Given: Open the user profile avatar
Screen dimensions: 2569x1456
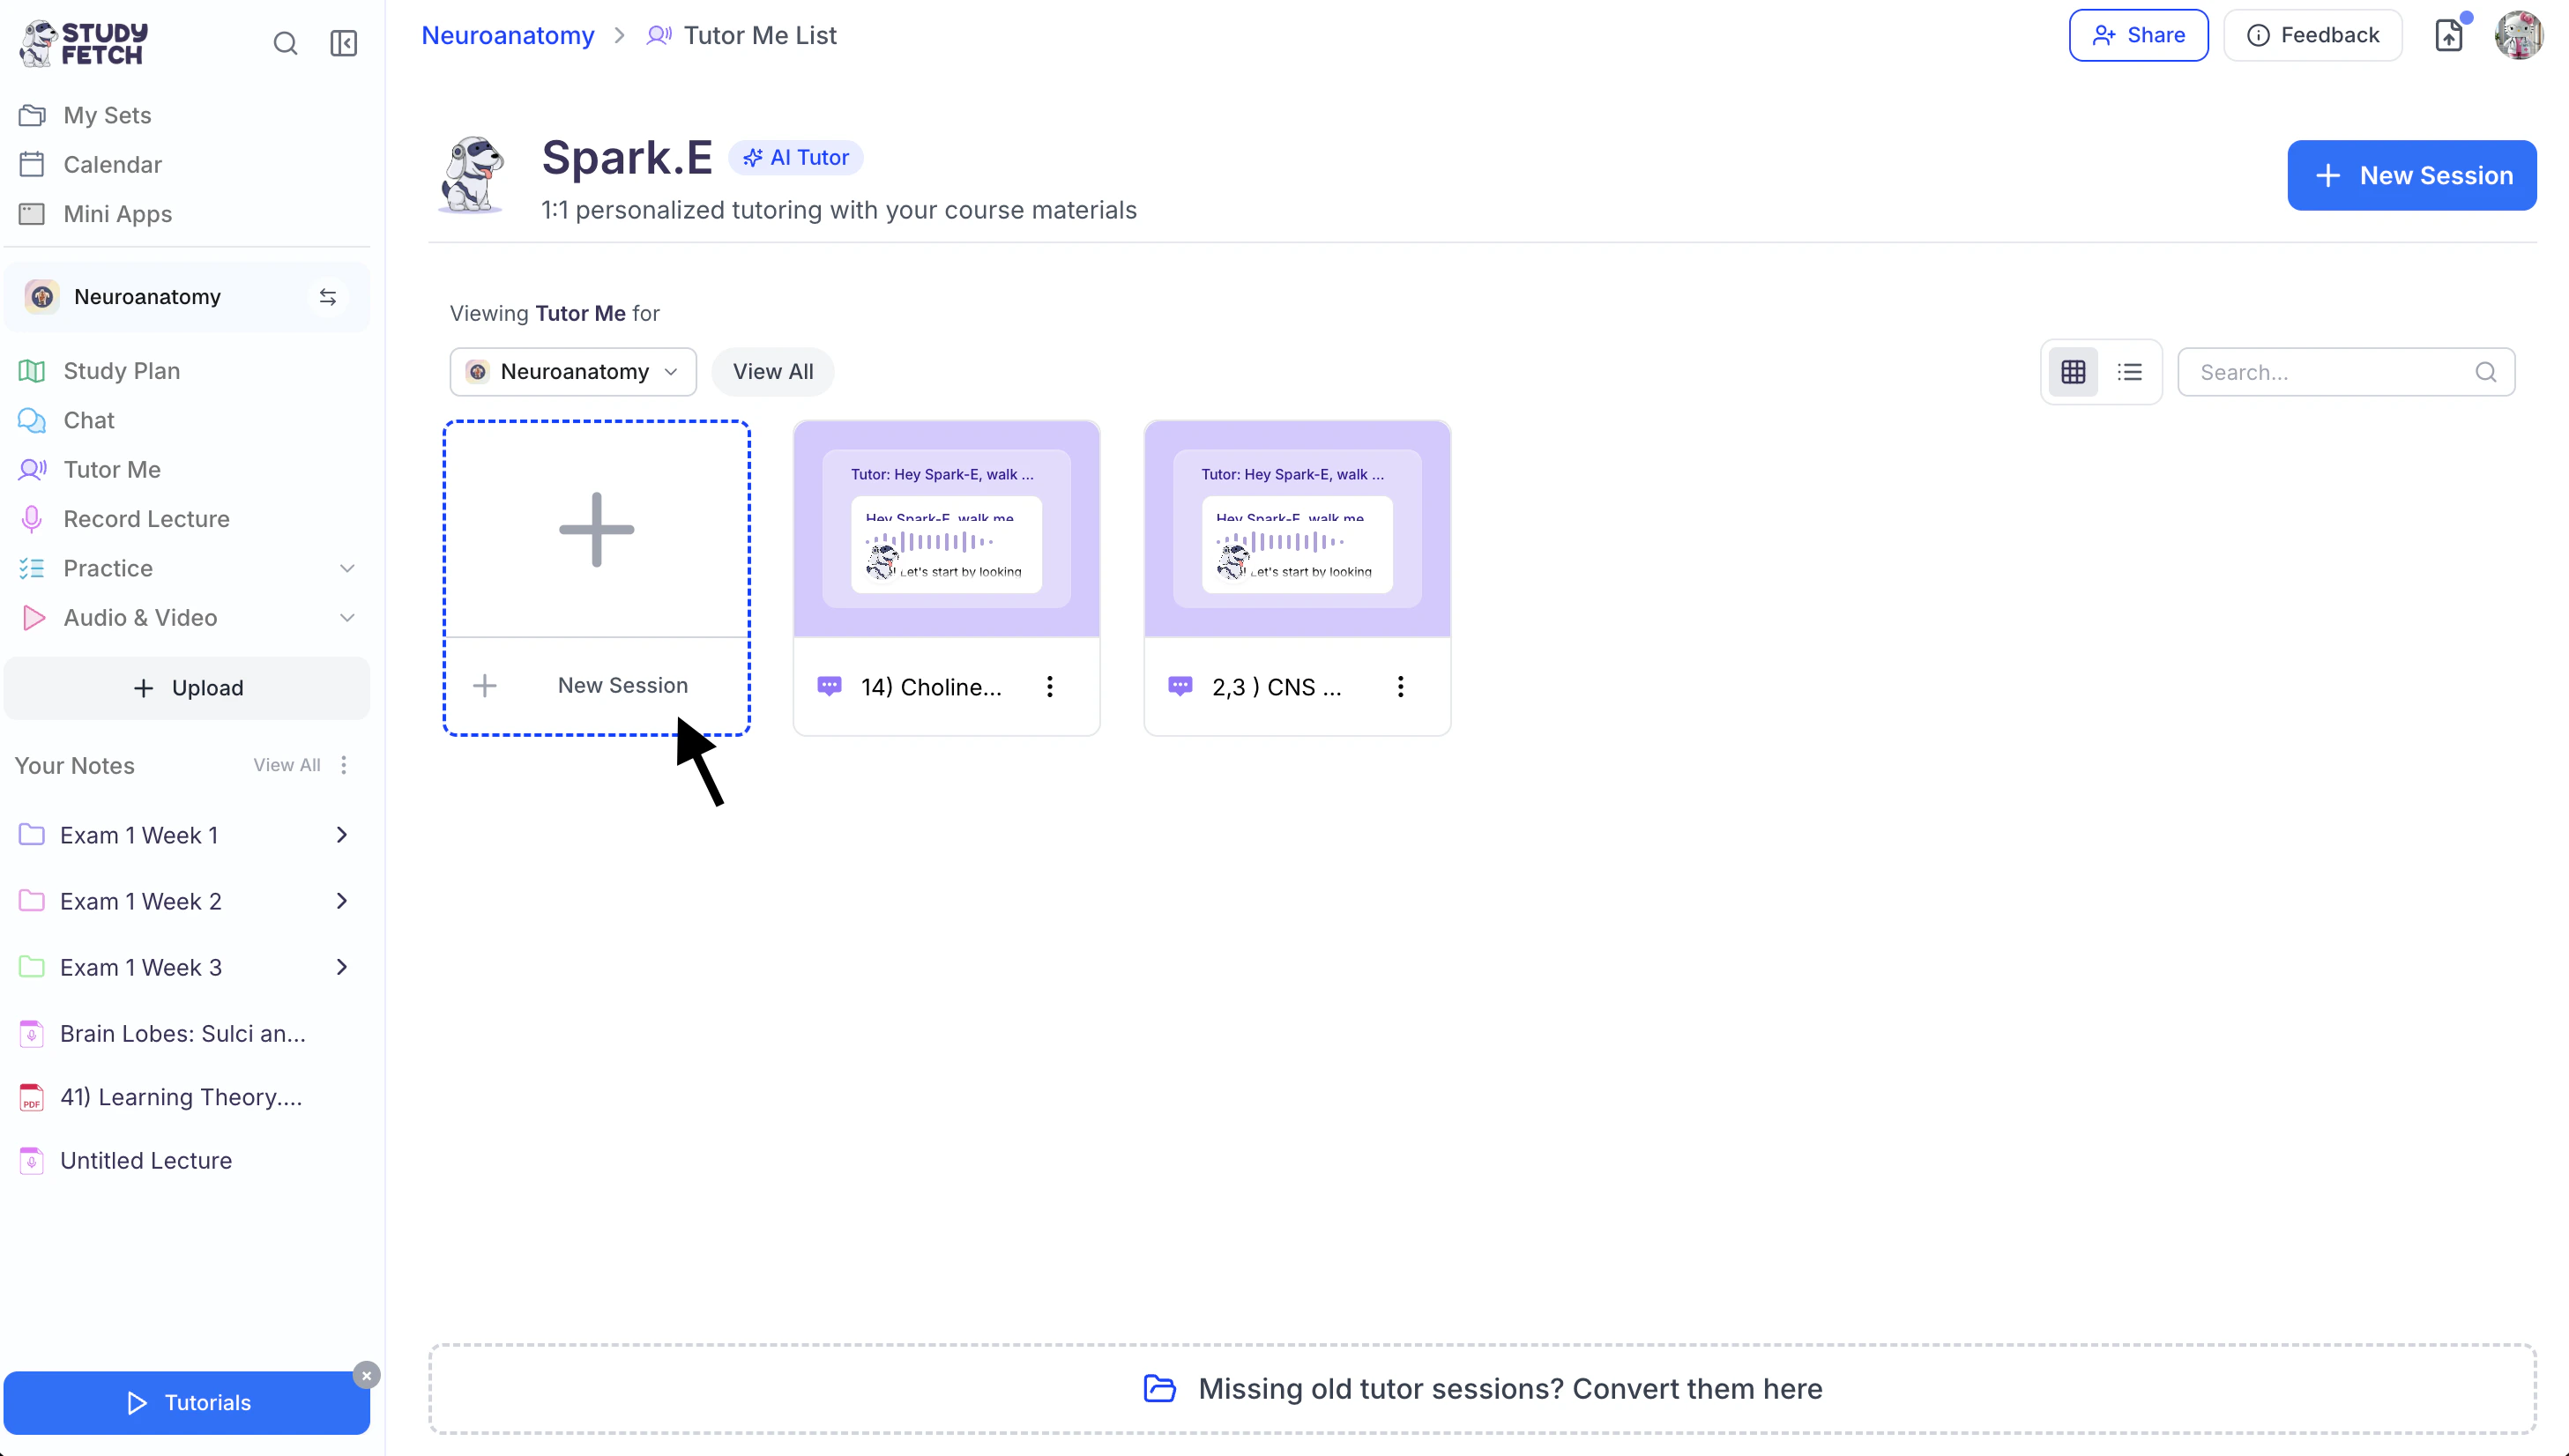Looking at the screenshot, I should coord(2518,36).
